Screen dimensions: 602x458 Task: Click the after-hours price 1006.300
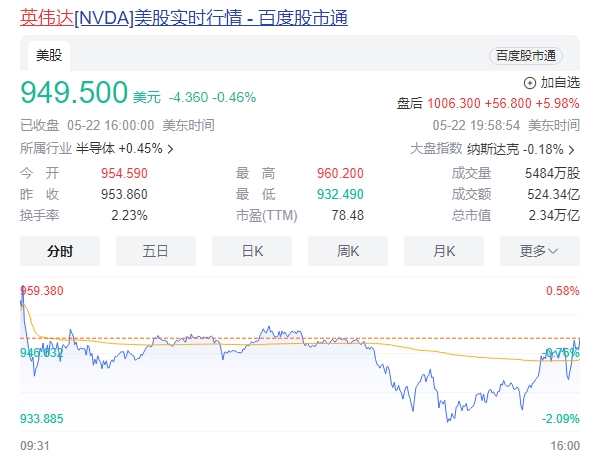(x=454, y=103)
